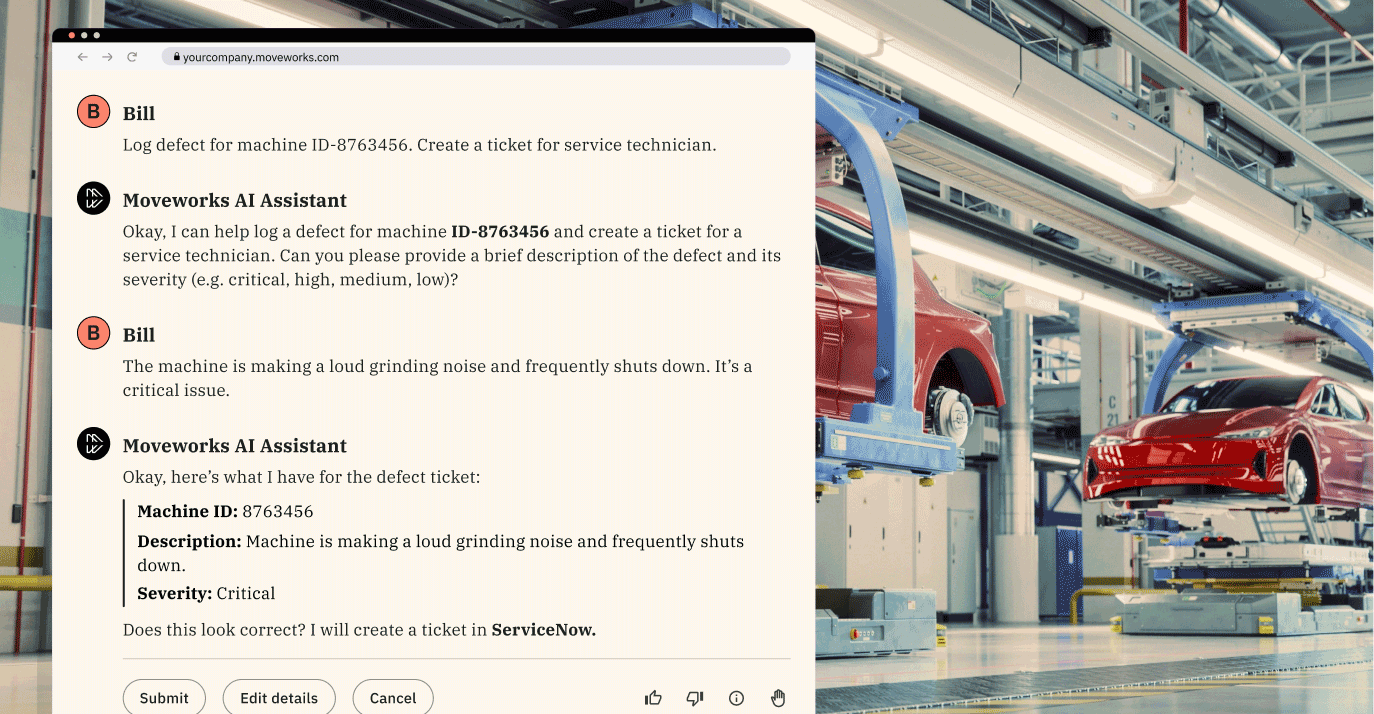Viewport: 1374px width, 714px height.
Task: Click the Moveworks logo beside the ticket summary reply
Action: 93,443
